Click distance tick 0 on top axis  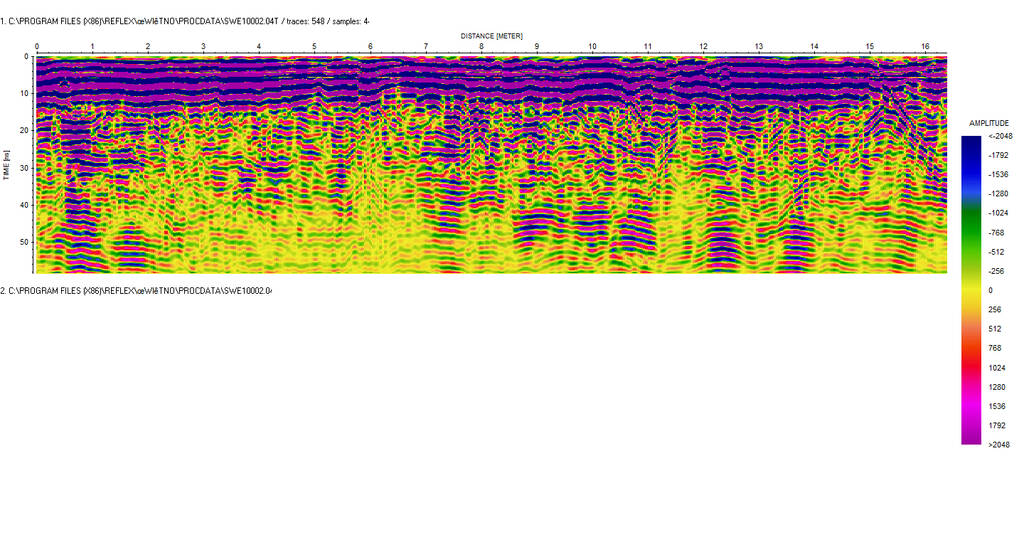pos(37,47)
